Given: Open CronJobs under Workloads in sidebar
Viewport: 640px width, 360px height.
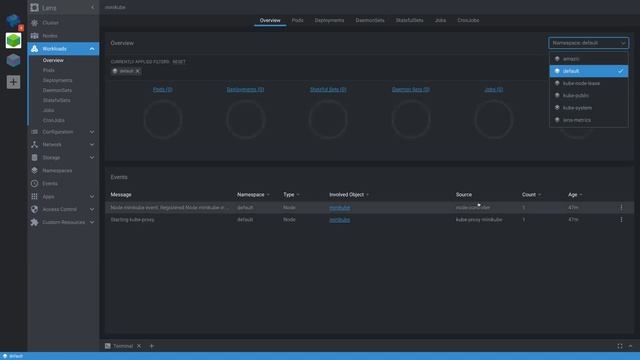Looking at the screenshot, I should pyautogui.click(x=53, y=120).
